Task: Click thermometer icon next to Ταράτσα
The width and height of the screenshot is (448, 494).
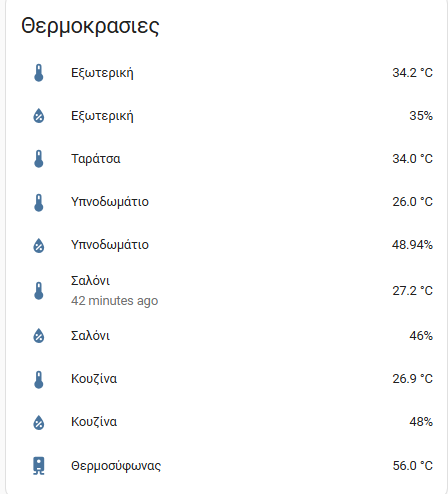Action: (x=39, y=159)
